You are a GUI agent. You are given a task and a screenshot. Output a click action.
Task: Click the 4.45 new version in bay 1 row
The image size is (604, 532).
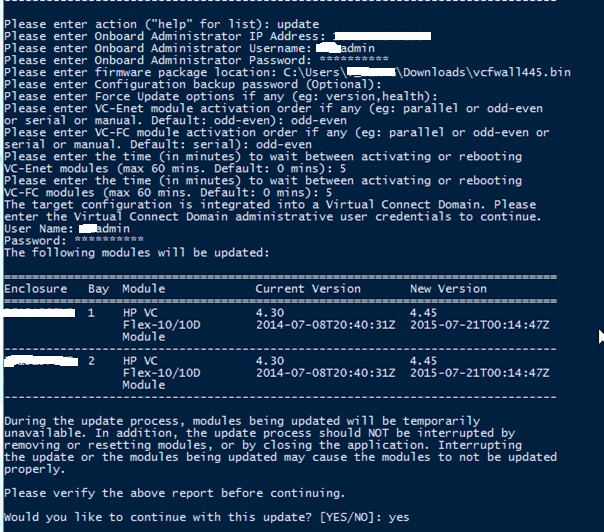coord(424,313)
